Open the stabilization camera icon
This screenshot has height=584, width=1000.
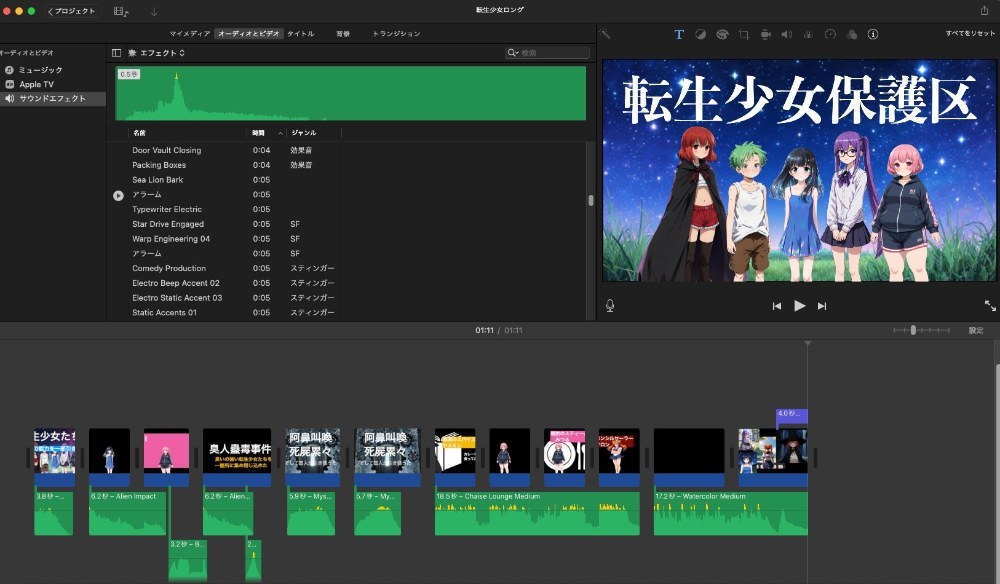(765, 34)
